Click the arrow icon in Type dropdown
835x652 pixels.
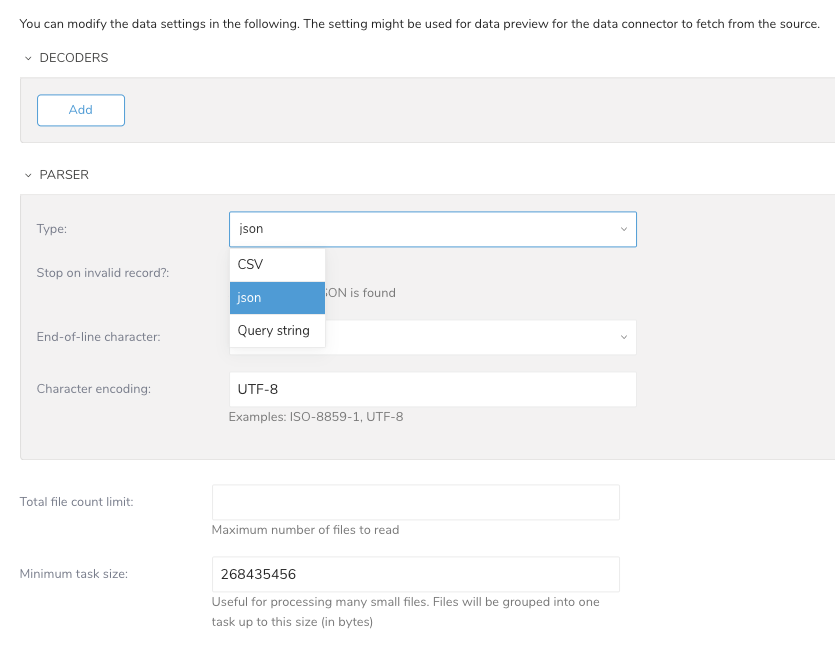[x=624, y=229]
